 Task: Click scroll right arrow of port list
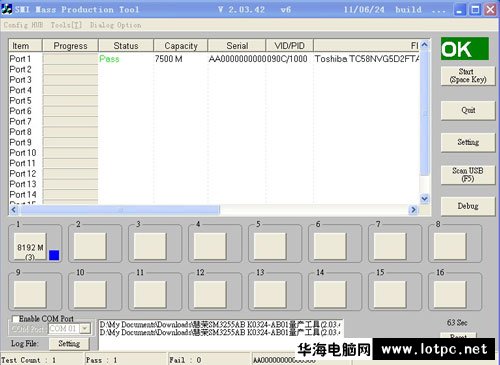click(413, 210)
